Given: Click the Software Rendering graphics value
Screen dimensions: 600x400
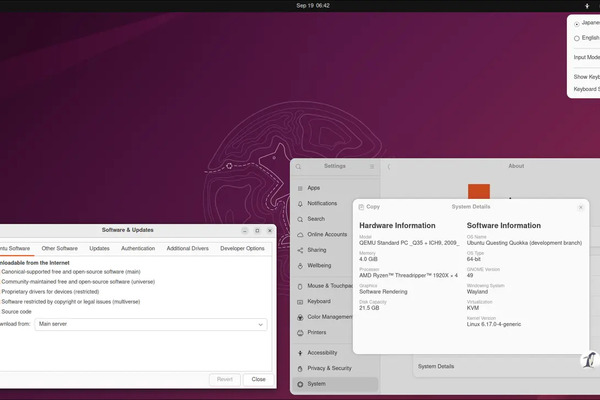Looking at the screenshot, I should click(383, 292).
